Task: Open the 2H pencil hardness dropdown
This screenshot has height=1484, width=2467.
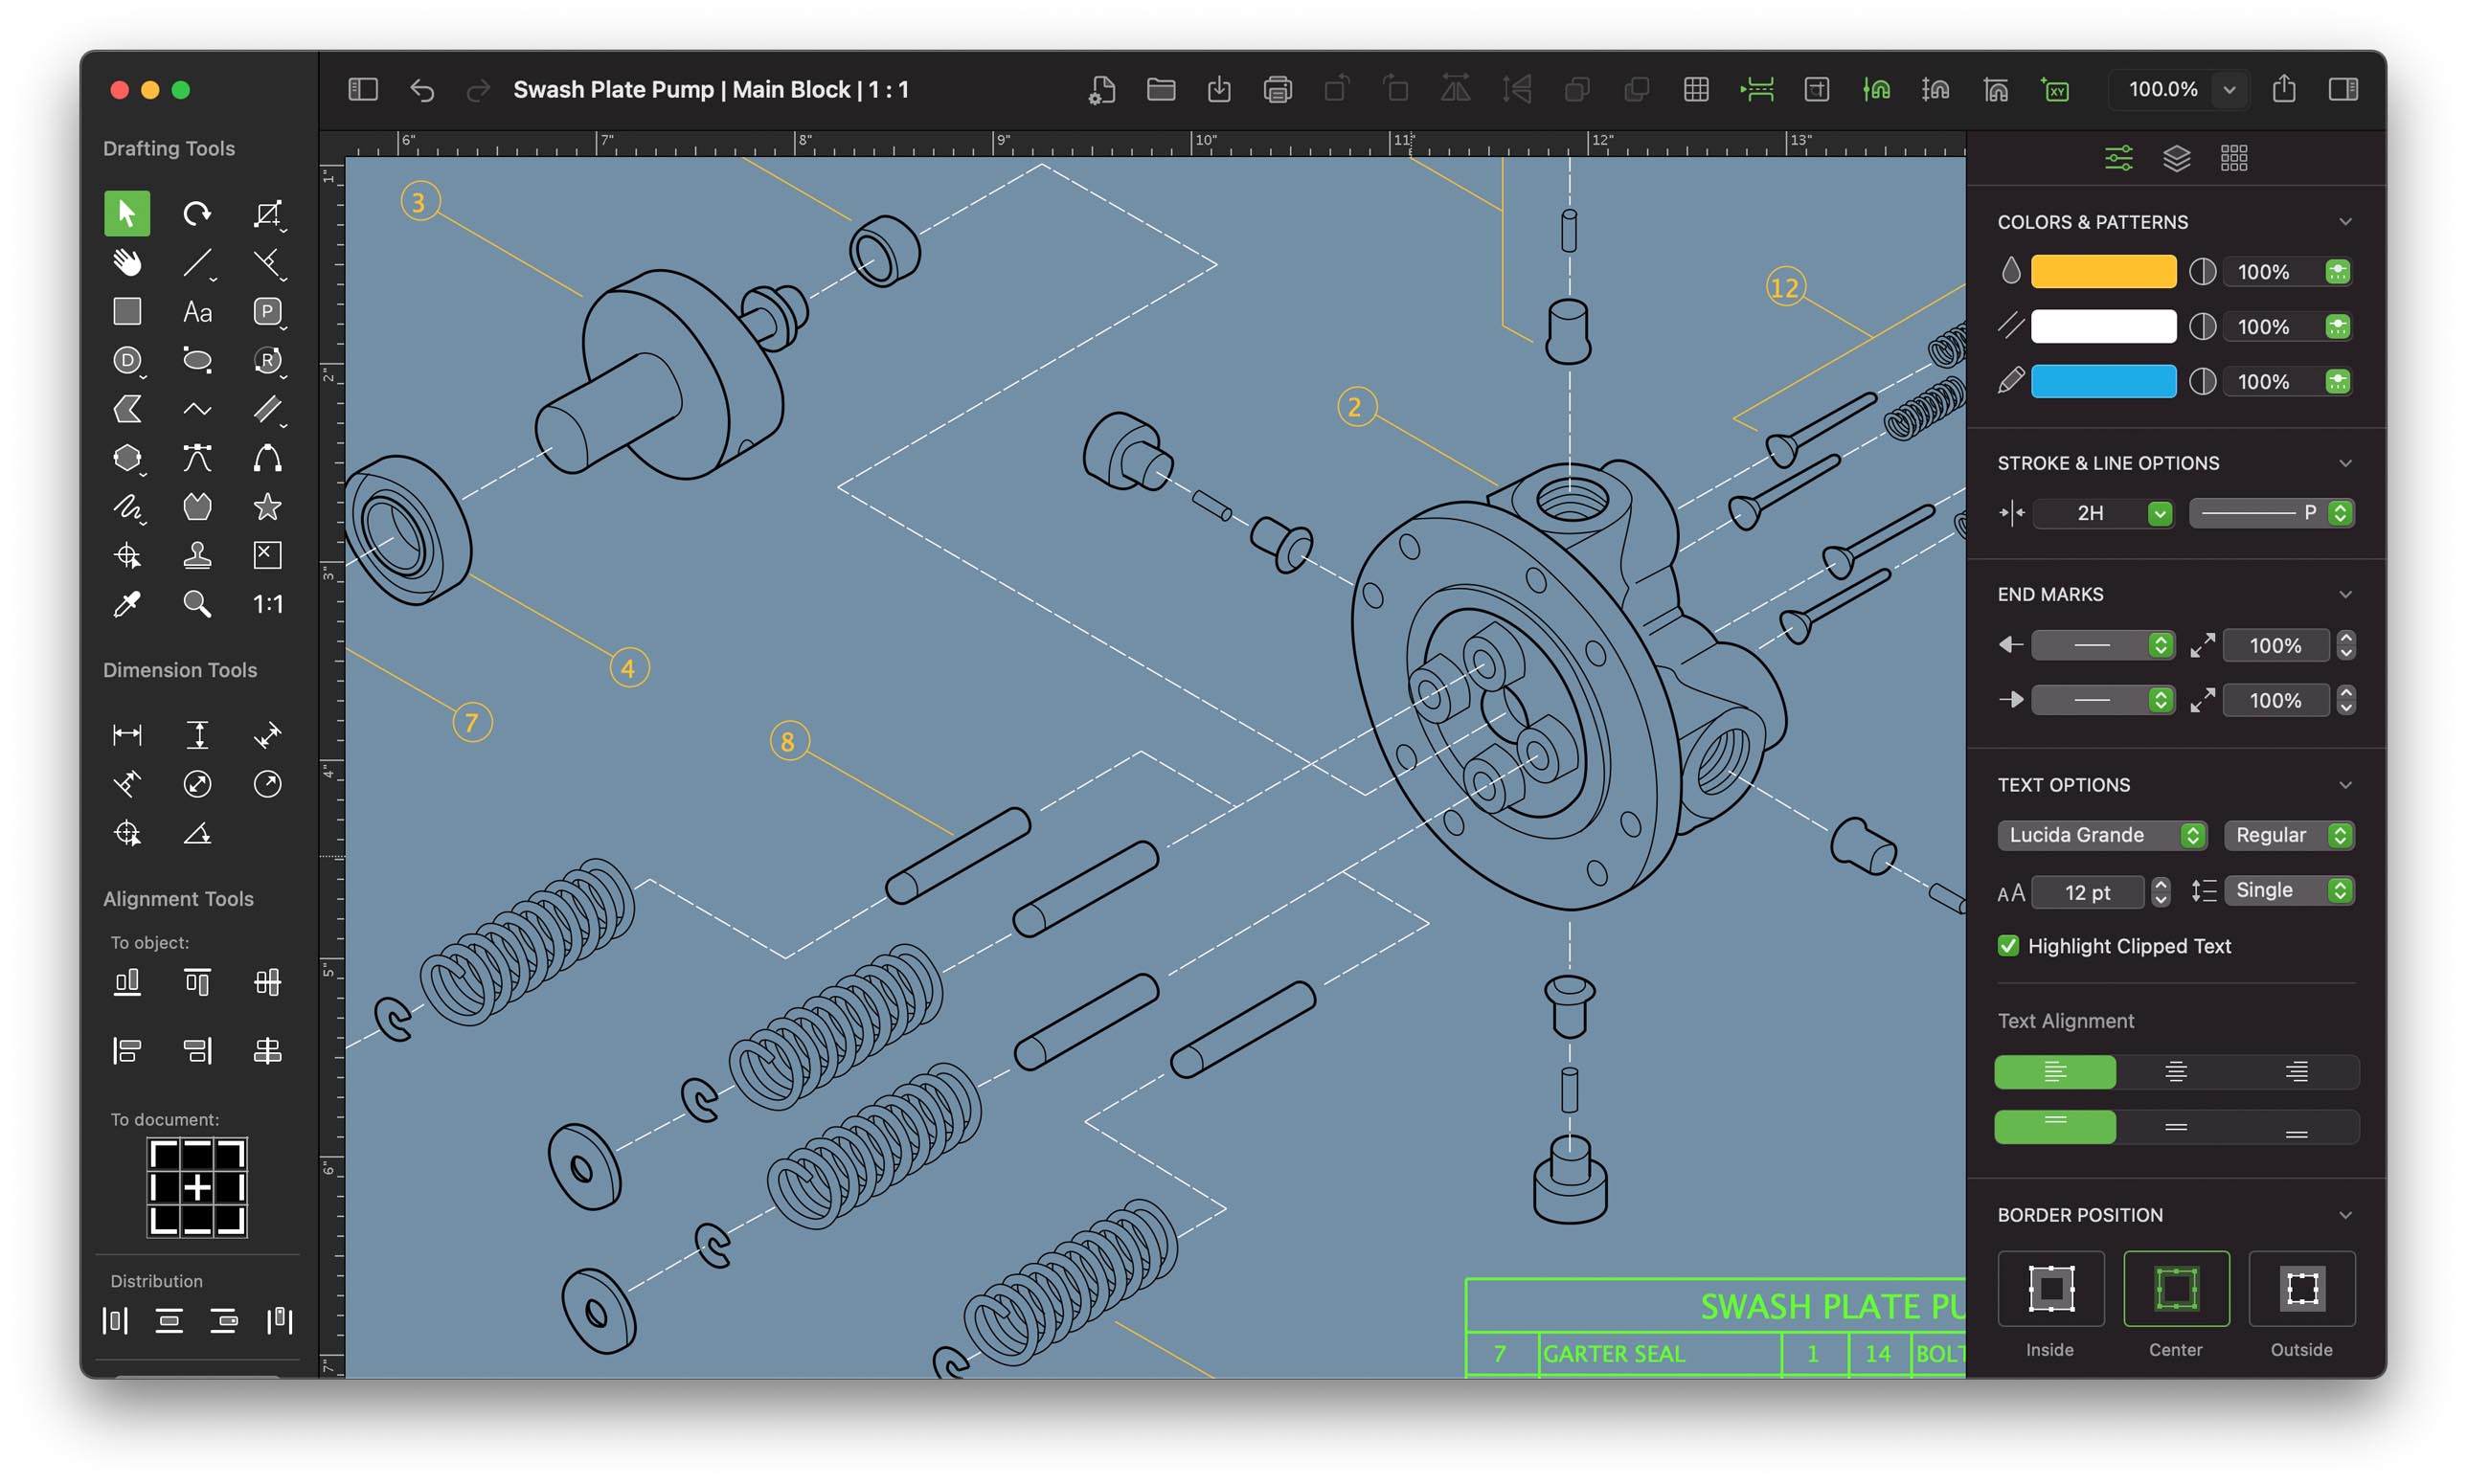Action: [x=2103, y=513]
